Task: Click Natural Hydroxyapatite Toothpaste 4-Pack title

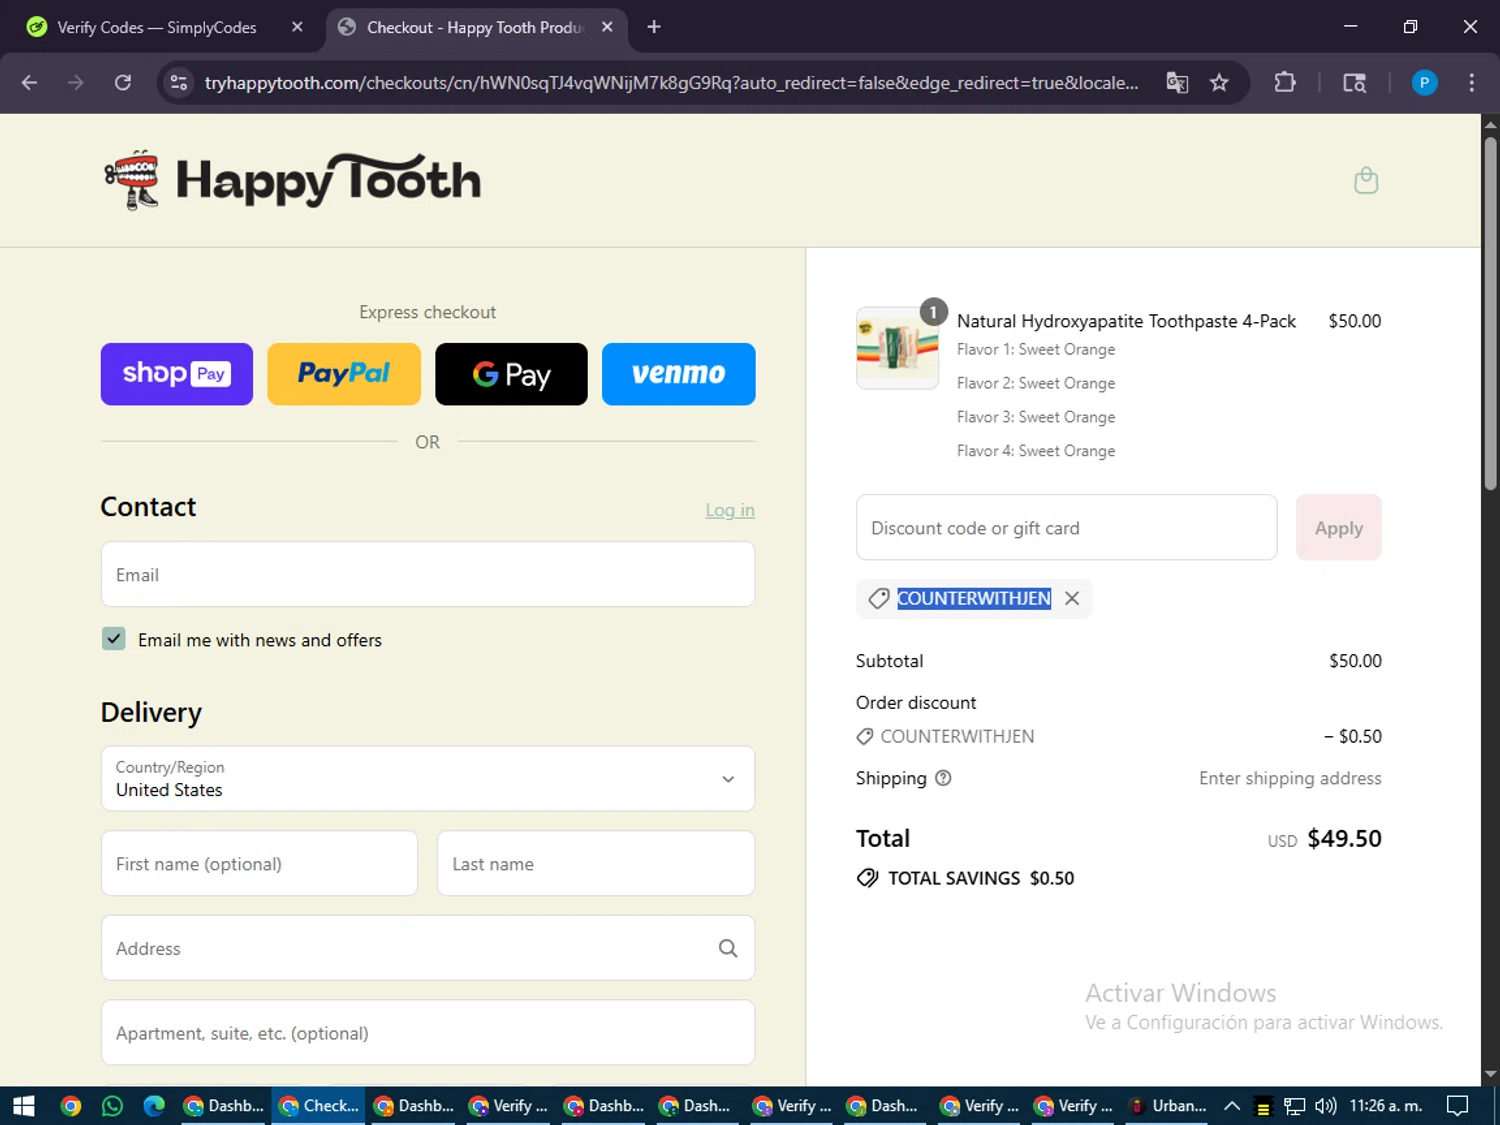Action: point(1126,321)
